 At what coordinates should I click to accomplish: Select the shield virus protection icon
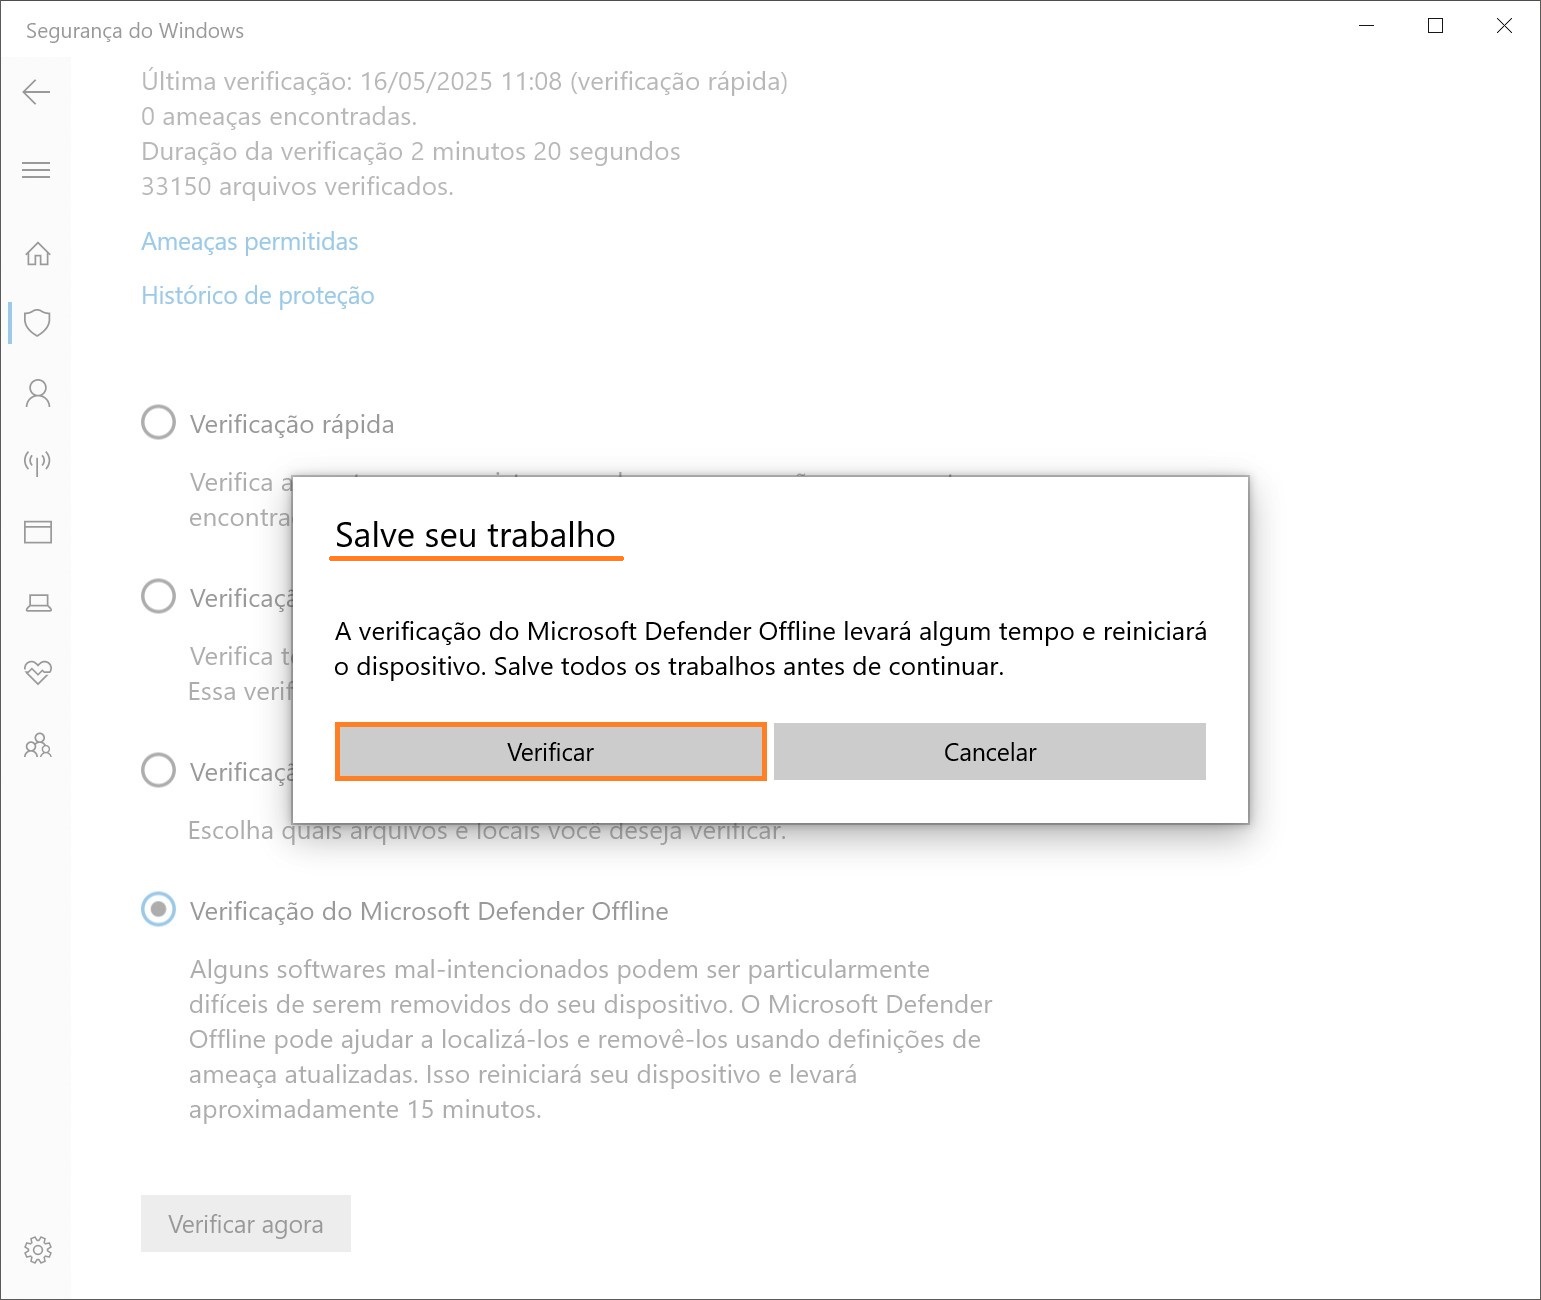tap(37, 322)
